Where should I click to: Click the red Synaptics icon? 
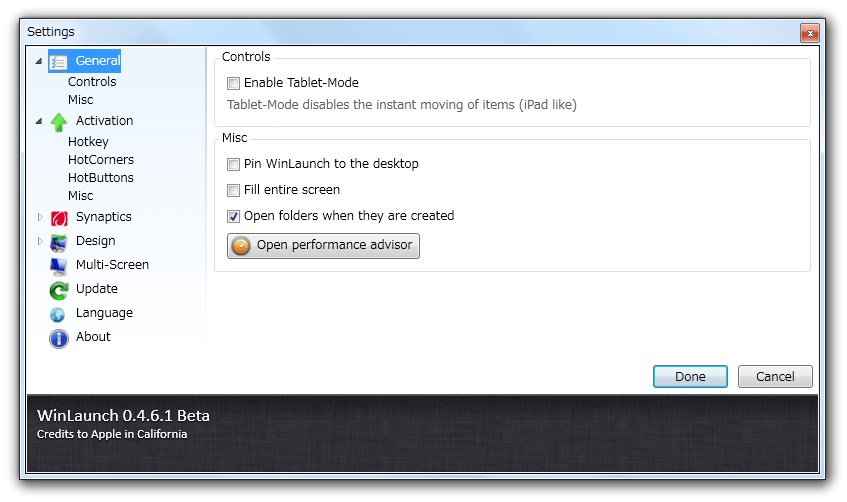coord(58,218)
